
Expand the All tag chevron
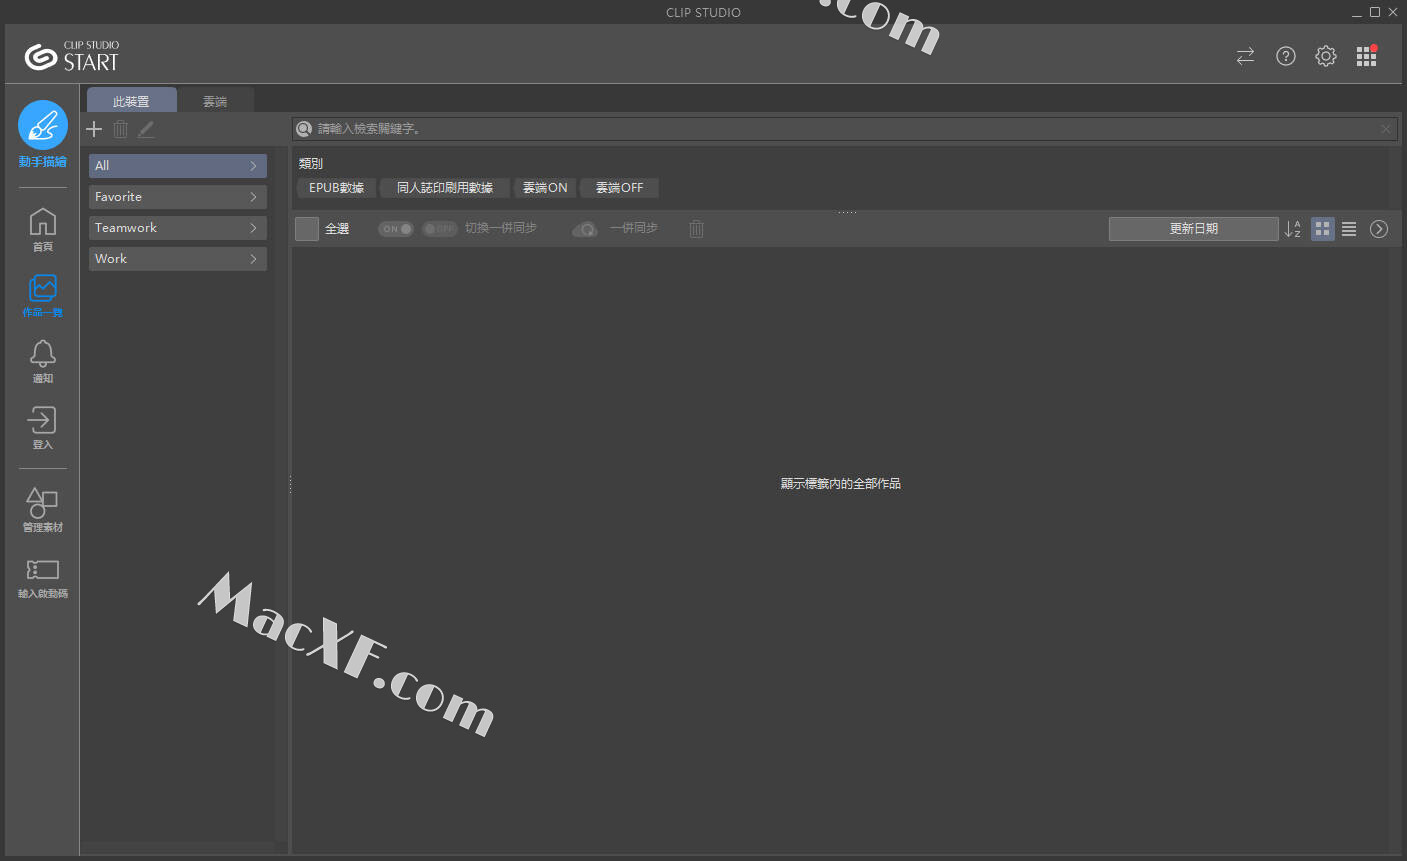click(x=254, y=166)
